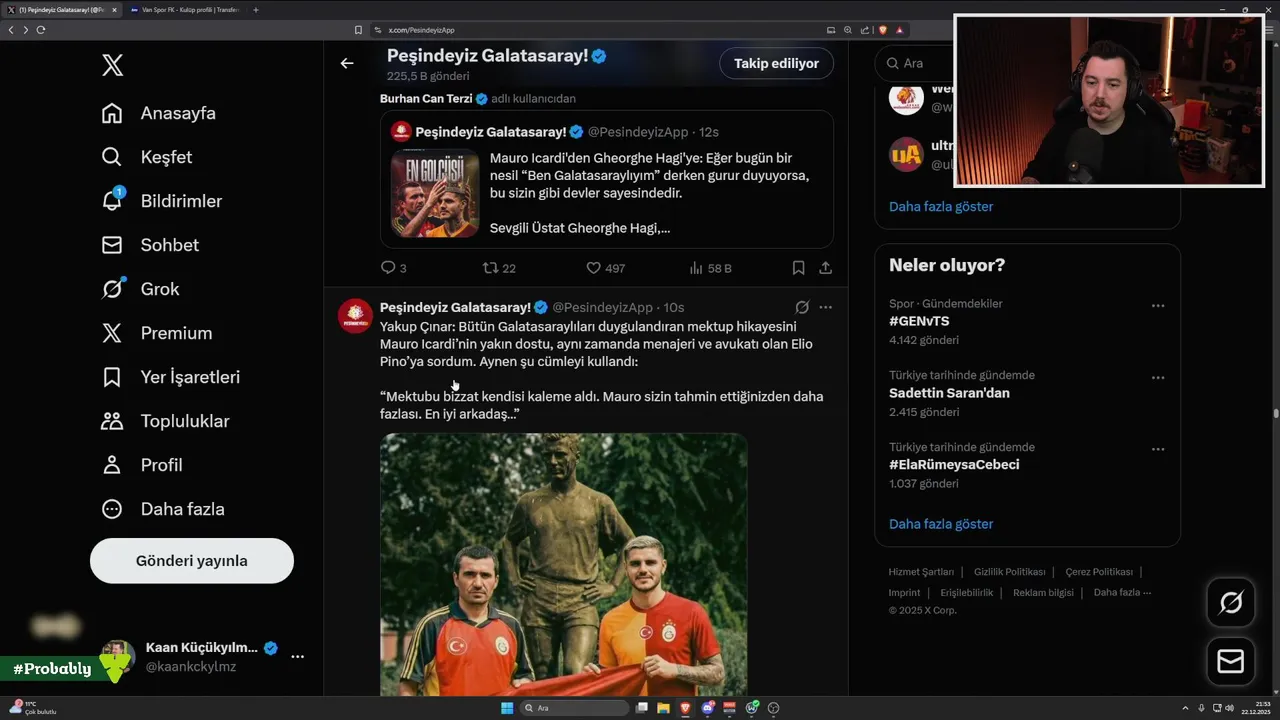
Task: Open Windows Start menu
Action: [507, 708]
